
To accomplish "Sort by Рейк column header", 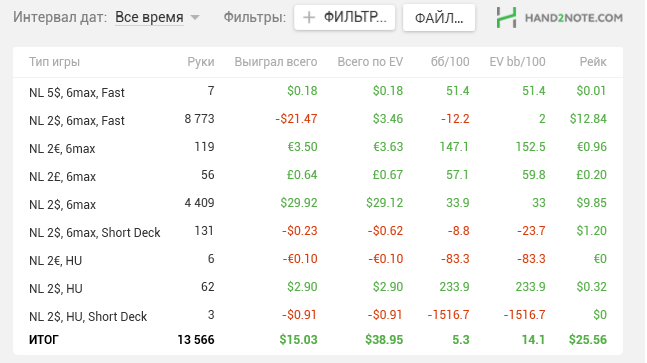I will coord(593,62).
